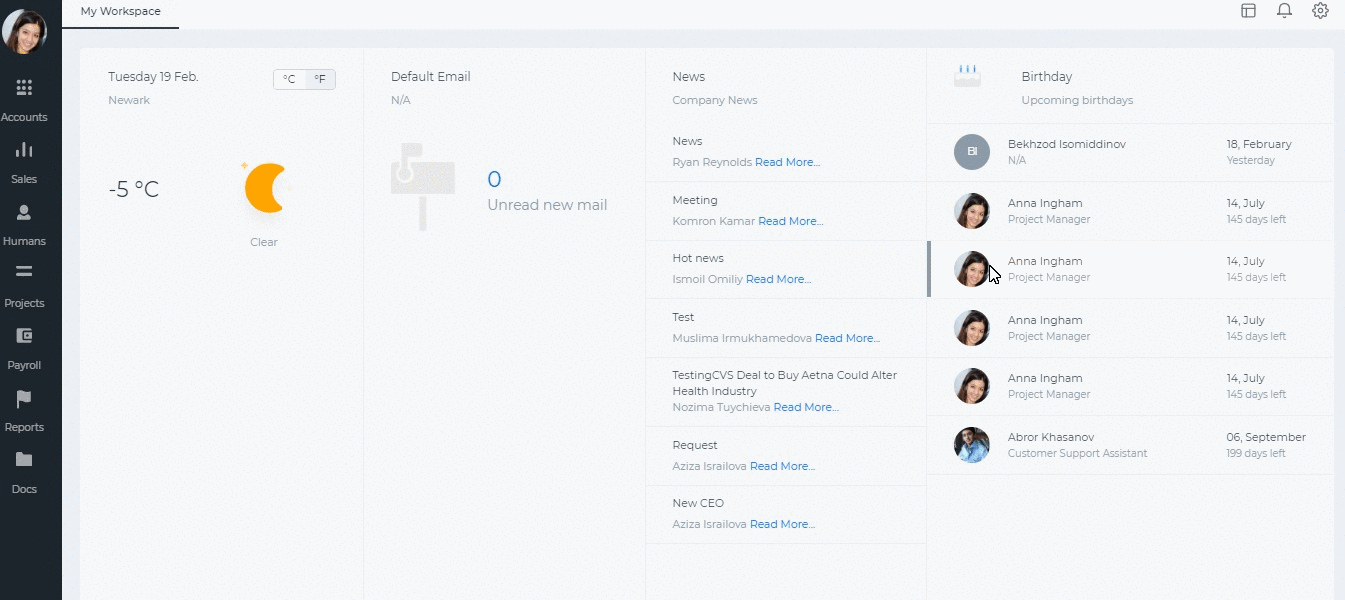Open Read More for the New CEO news
The image size is (1345, 600).
pyautogui.click(x=782, y=524)
